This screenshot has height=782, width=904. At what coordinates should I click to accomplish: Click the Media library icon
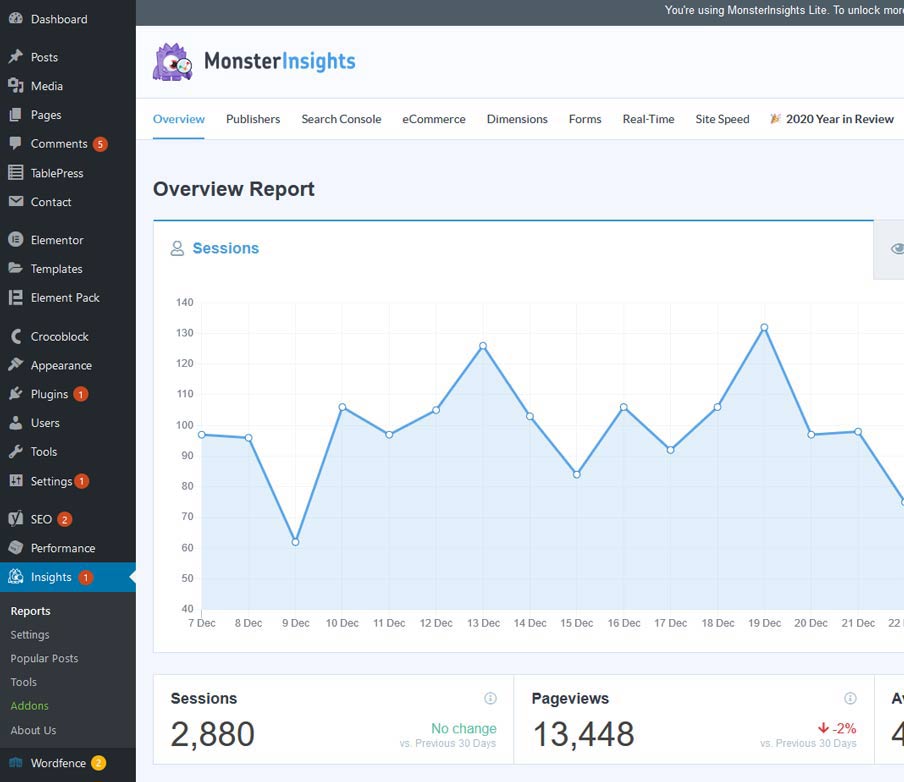coord(16,86)
